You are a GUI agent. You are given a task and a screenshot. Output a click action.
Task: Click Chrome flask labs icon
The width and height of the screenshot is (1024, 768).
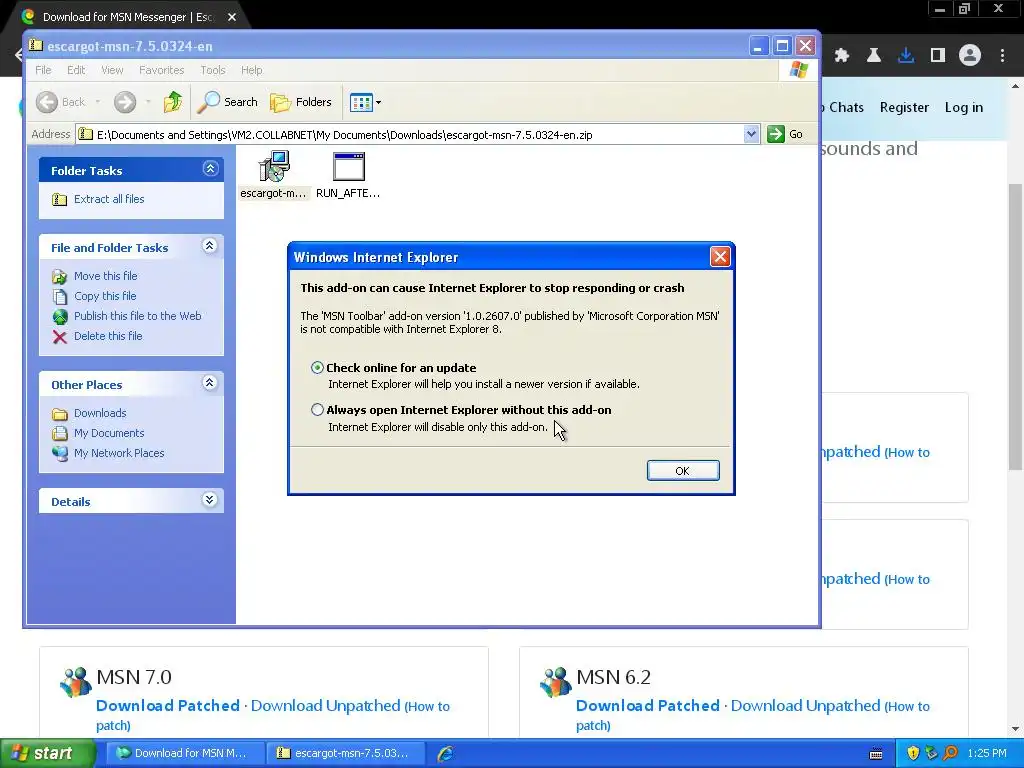[874, 56]
